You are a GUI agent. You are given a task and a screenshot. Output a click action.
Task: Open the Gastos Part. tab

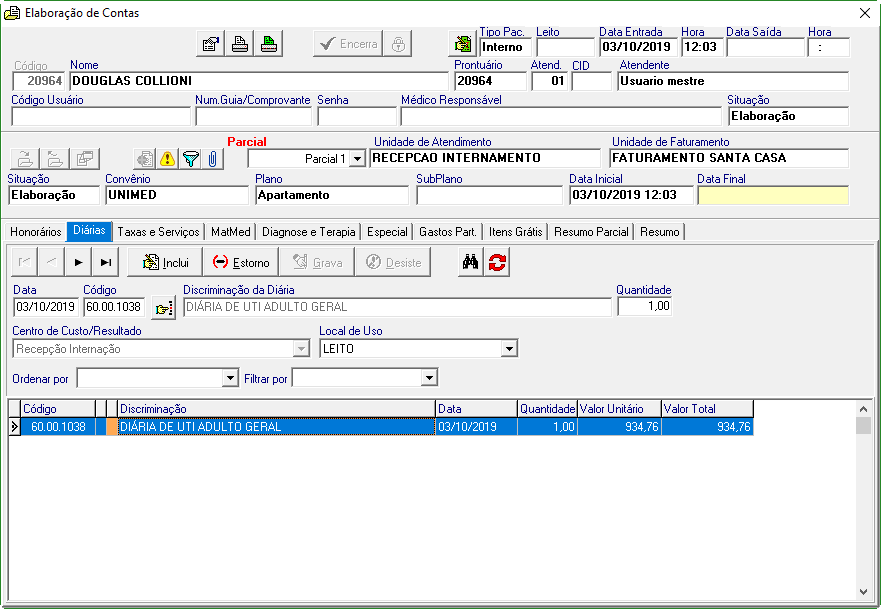448,232
